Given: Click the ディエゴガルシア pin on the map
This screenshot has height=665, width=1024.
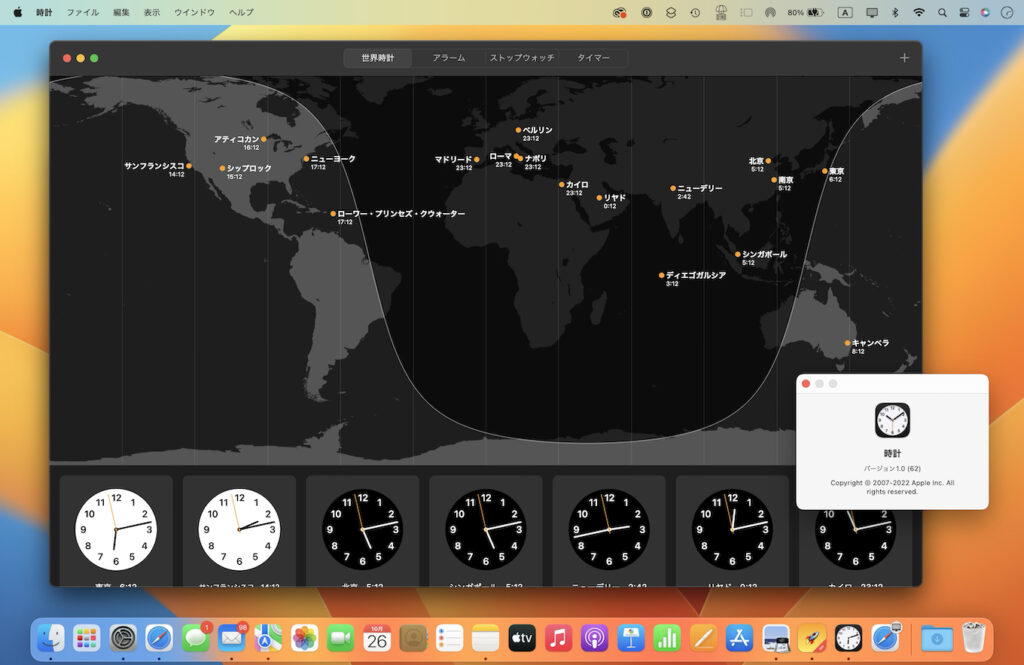Looking at the screenshot, I should click(x=660, y=273).
